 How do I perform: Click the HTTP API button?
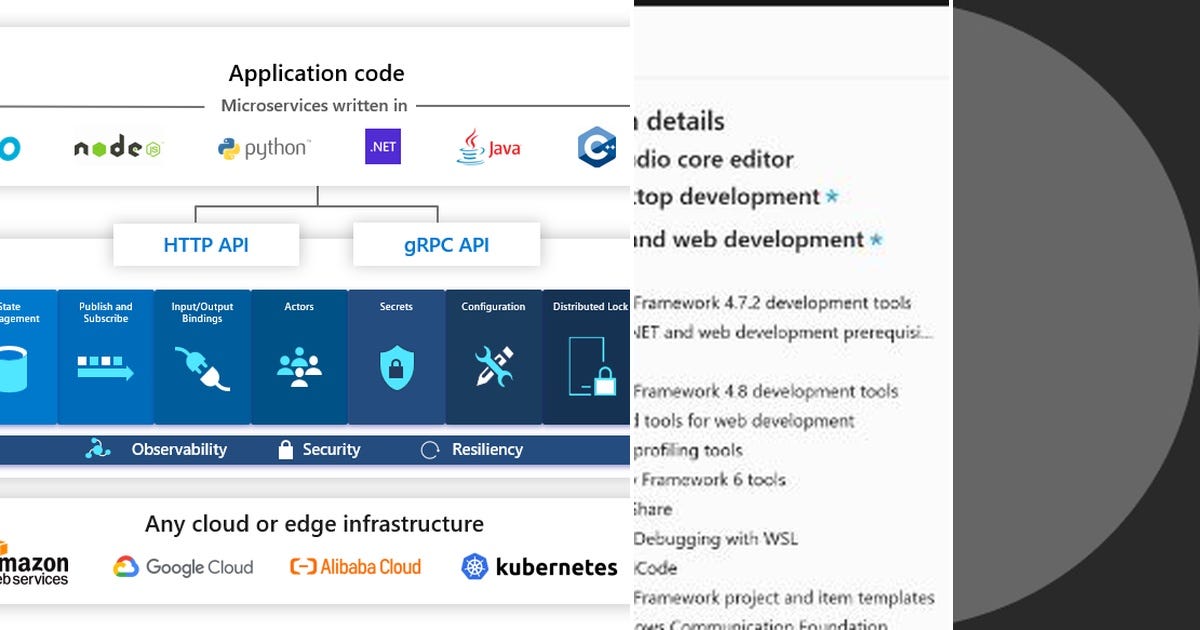[x=206, y=243]
